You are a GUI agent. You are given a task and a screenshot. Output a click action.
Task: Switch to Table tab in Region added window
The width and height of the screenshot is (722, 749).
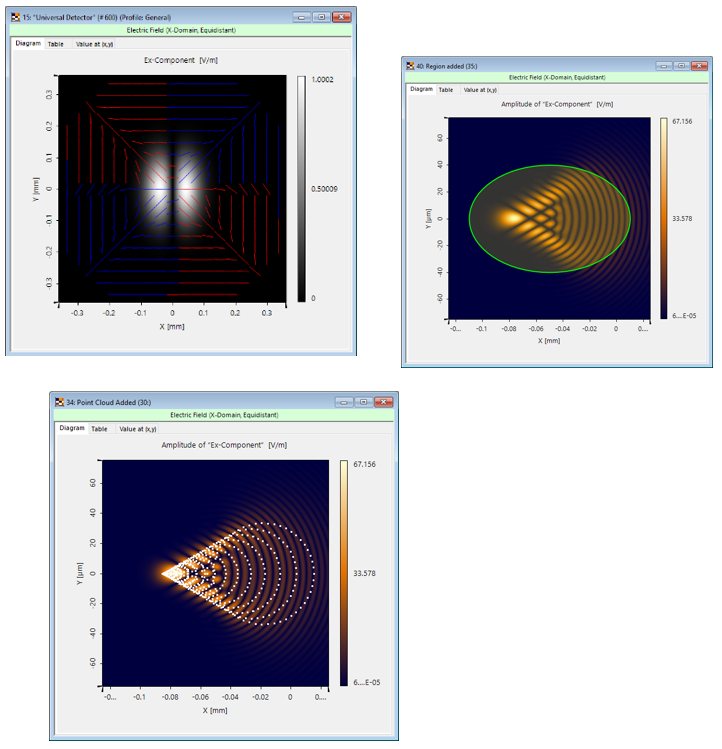tap(445, 90)
